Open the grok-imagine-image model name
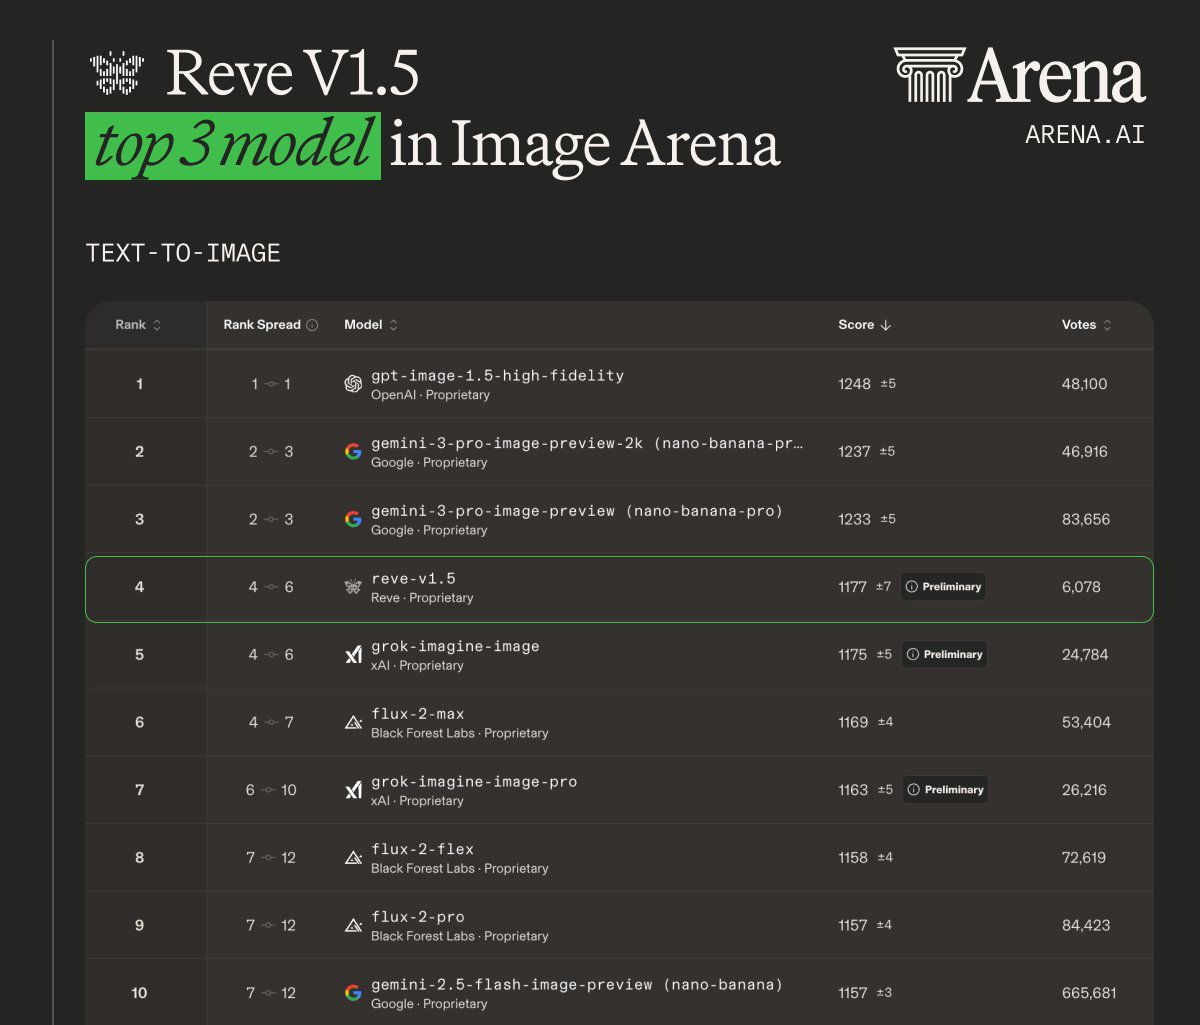The height and width of the screenshot is (1025, 1200). [x=455, y=646]
